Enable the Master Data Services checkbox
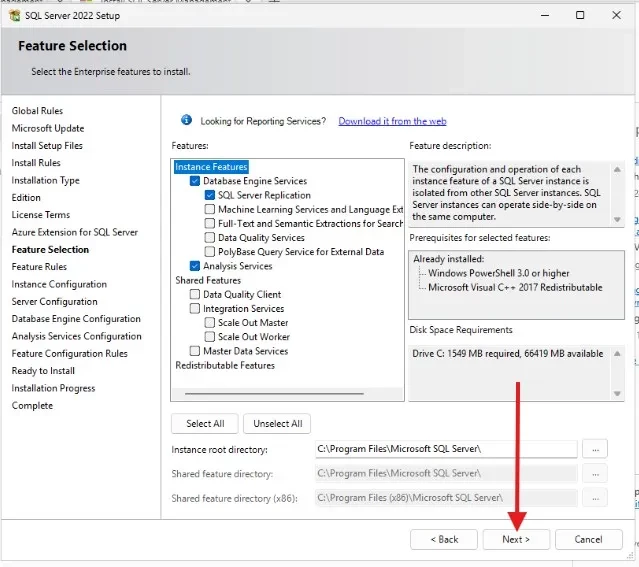639x567 pixels. point(195,351)
